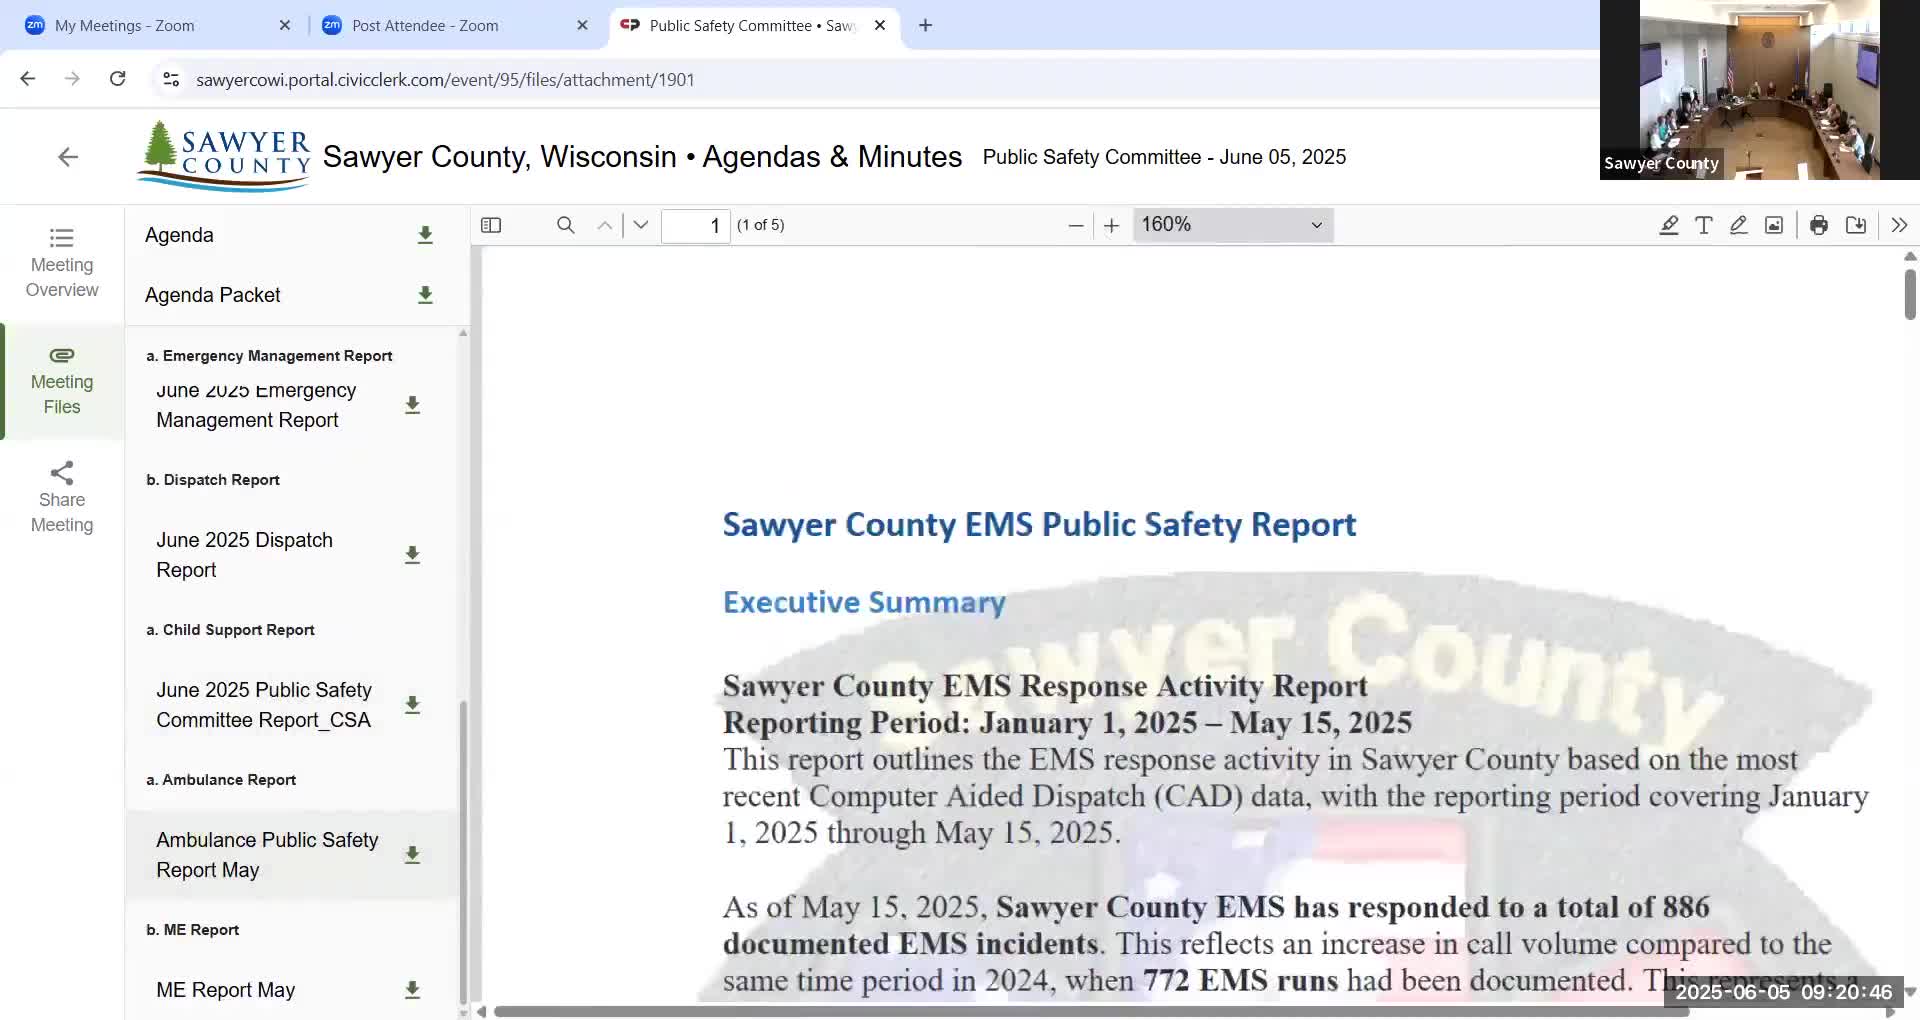Screen dimensions: 1920x1020
Task: Print the current document
Action: [x=1818, y=225]
